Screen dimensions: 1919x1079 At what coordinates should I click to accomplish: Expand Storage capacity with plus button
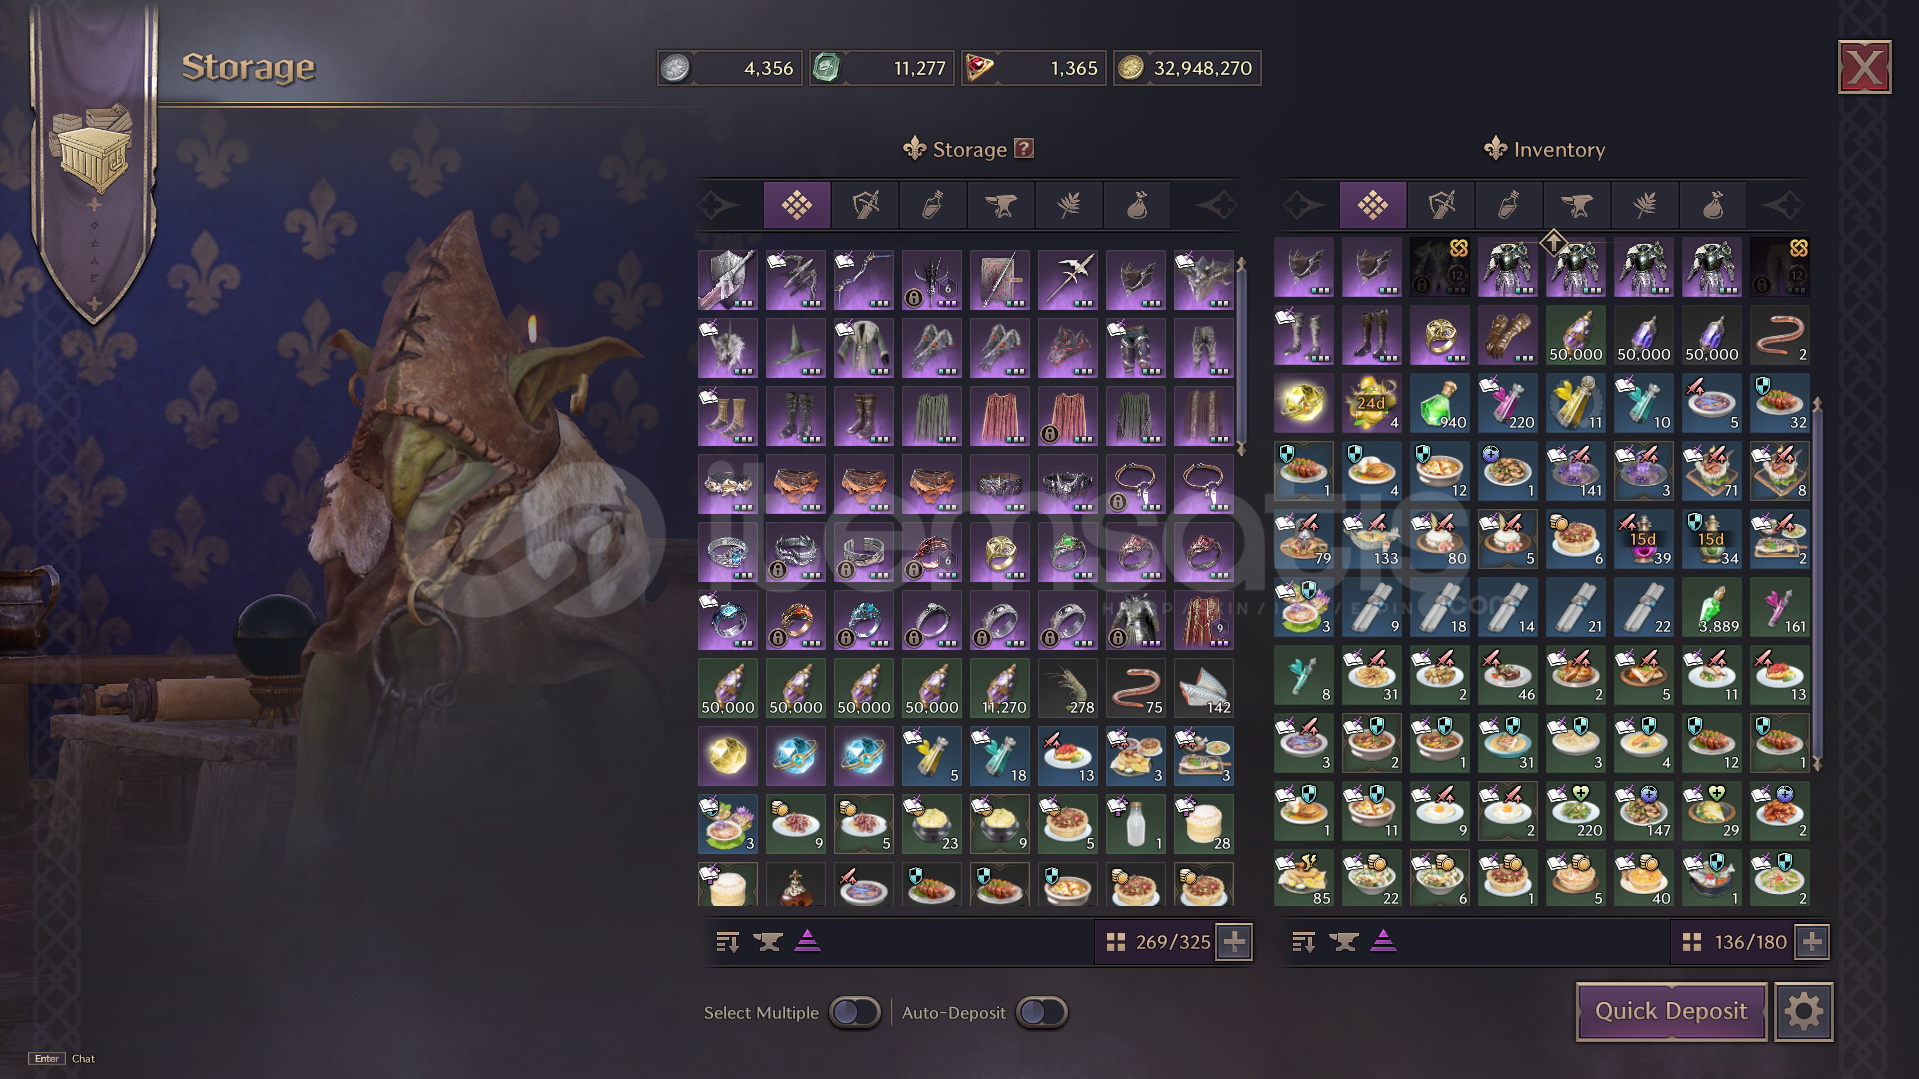point(1234,942)
